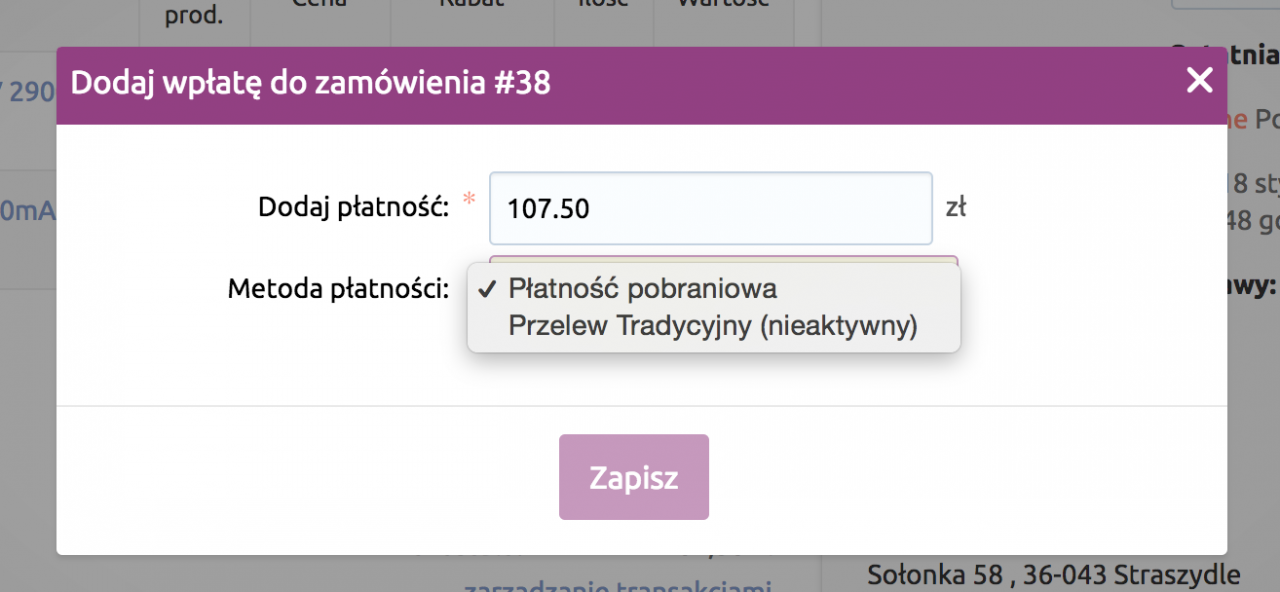This screenshot has width=1280, height=592.
Task: Save the payment with Zapisz button
Action: pos(634,477)
